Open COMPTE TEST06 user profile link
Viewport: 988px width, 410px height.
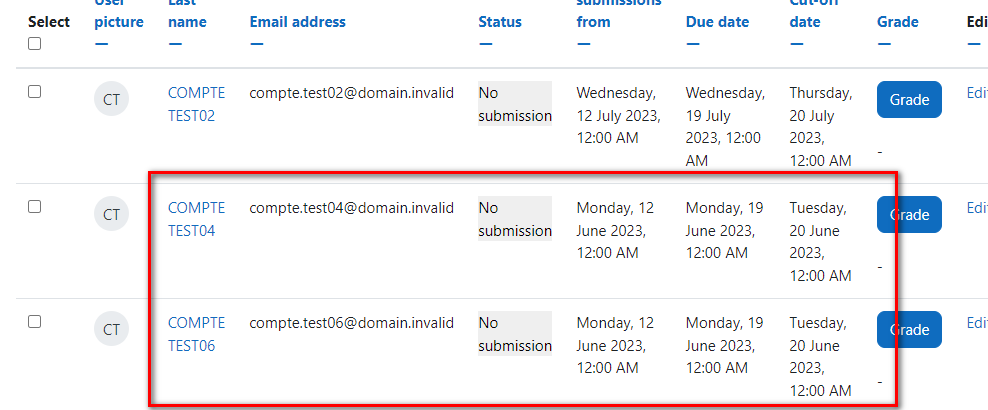point(196,334)
